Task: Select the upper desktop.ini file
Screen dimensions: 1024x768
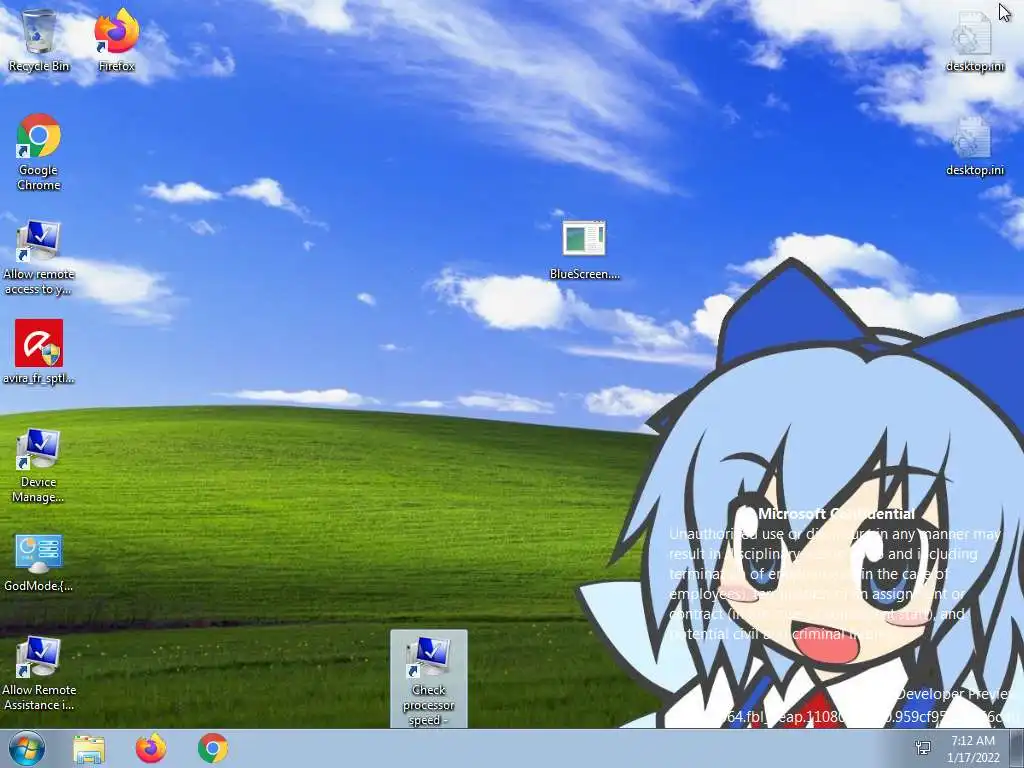Action: [974, 40]
